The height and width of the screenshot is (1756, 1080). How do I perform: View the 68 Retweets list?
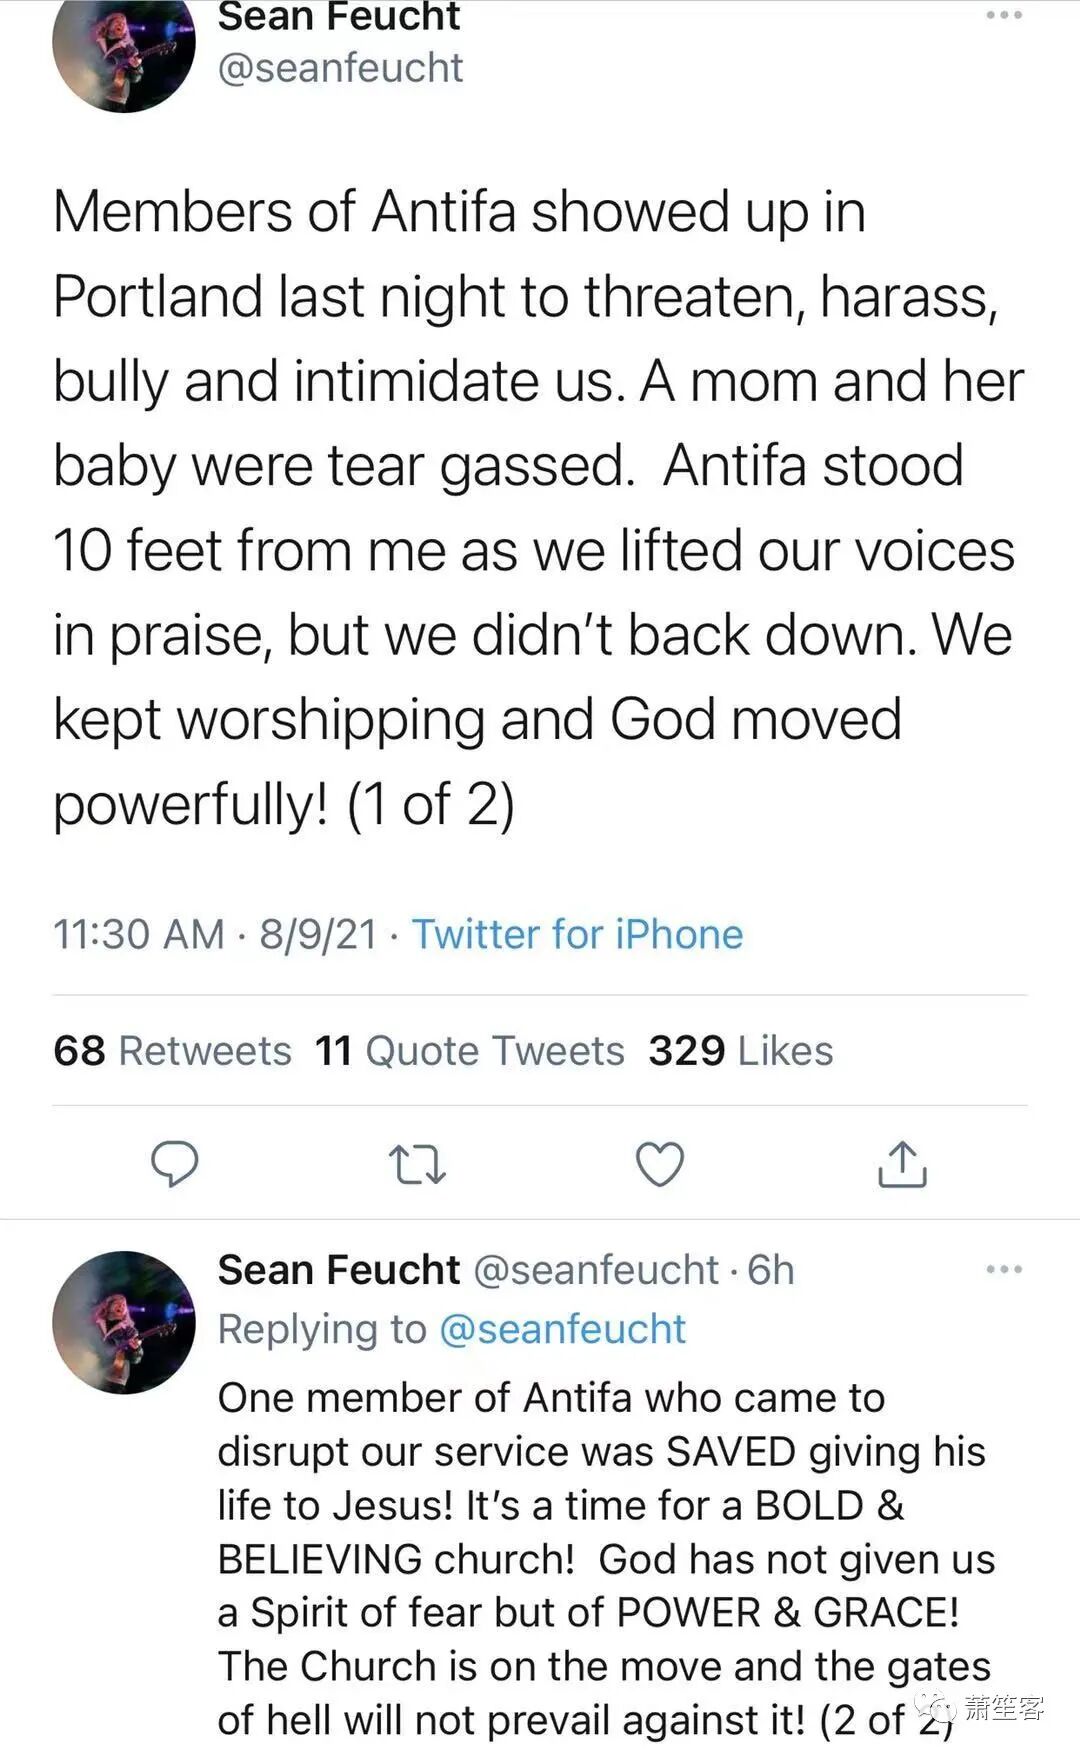click(x=172, y=1051)
